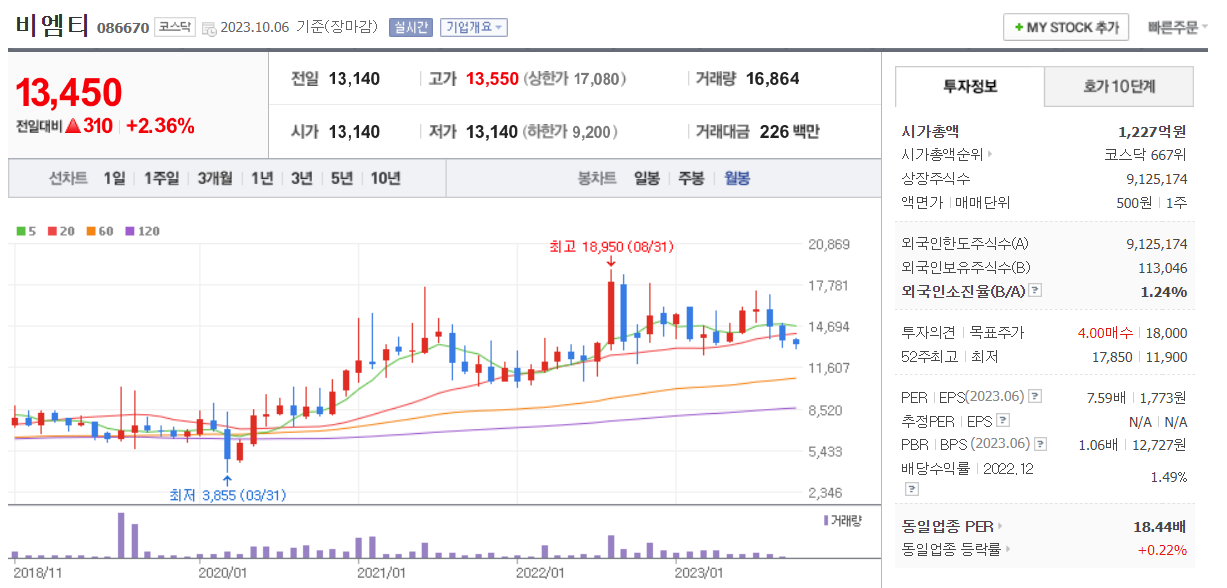Open help icon next to PER EPS(2023.06)
The height and width of the screenshot is (588, 1227).
tap(1035, 396)
